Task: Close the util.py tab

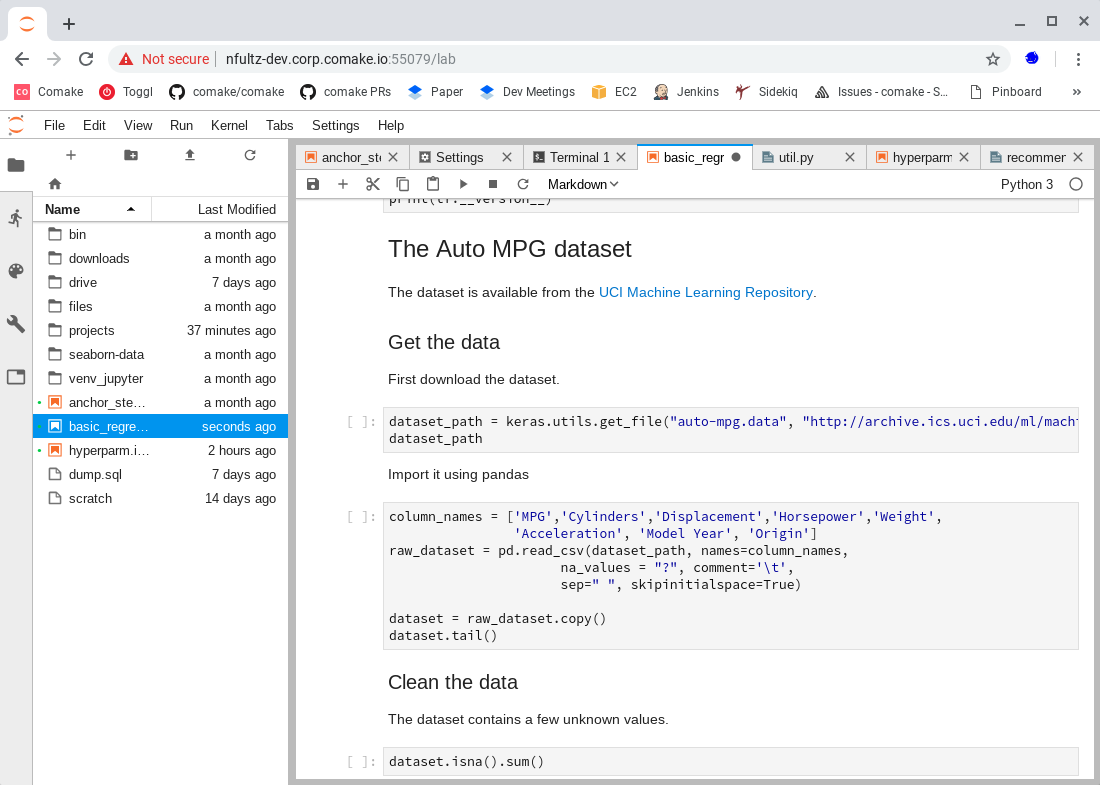Action: coord(850,157)
